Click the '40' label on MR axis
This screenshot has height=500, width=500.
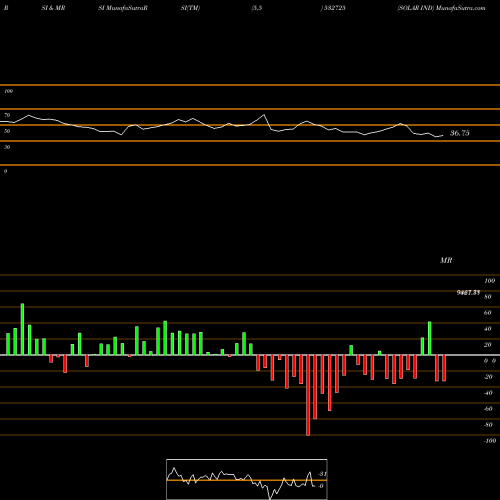488,329
